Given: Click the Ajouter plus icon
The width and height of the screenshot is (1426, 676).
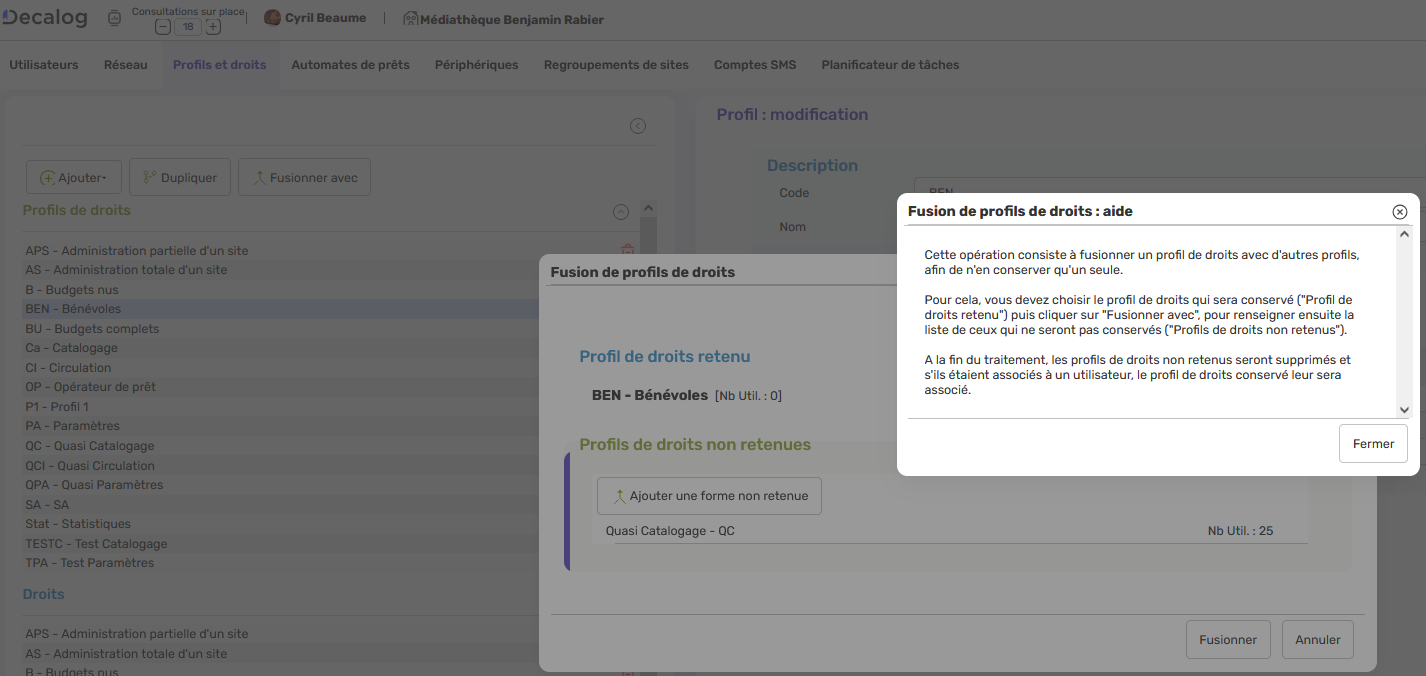Looking at the screenshot, I should tap(47, 176).
